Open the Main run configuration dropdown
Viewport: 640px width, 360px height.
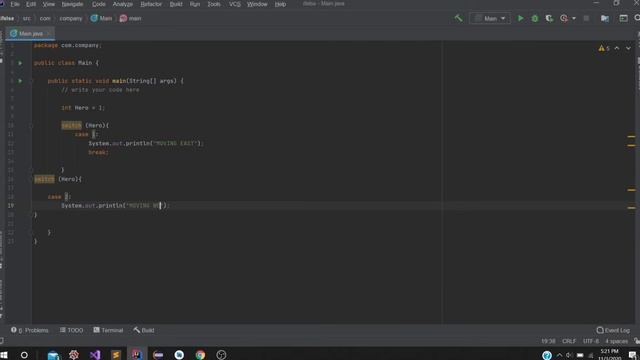click(x=490, y=18)
